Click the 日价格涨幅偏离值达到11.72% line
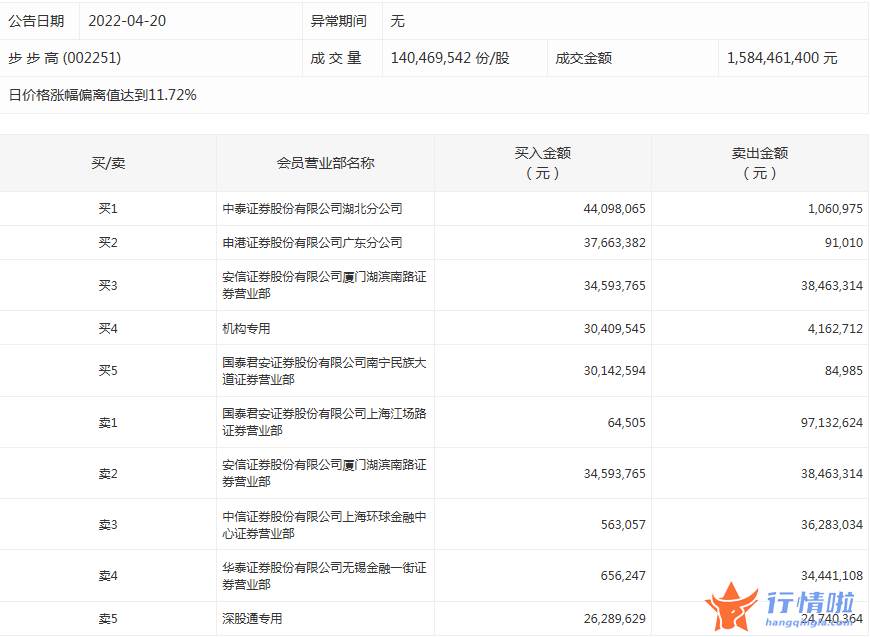The height and width of the screenshot is (637, 870). point(103,95)
